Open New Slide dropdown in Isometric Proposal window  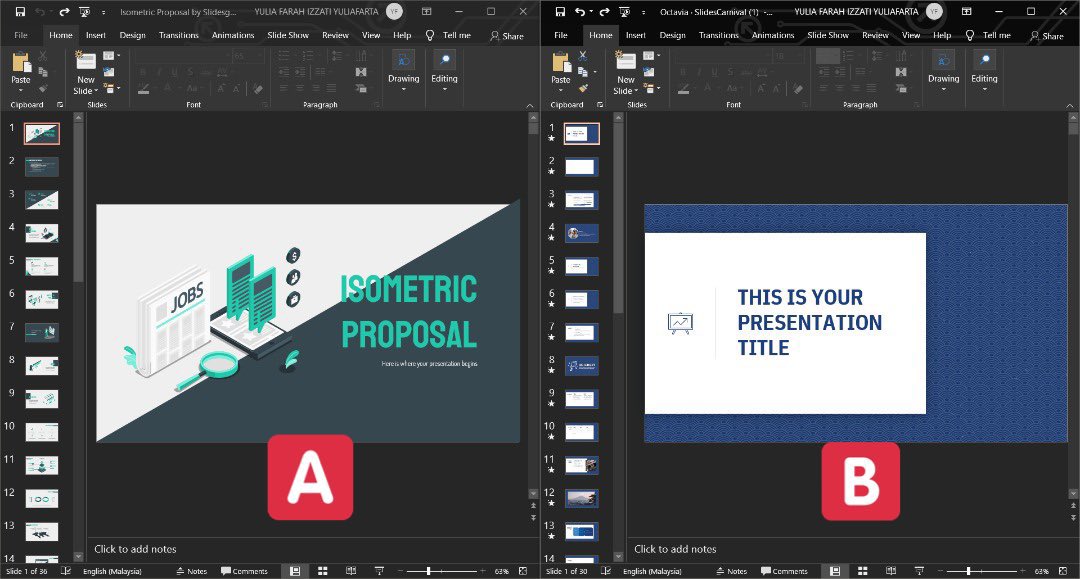click(96, 91)
